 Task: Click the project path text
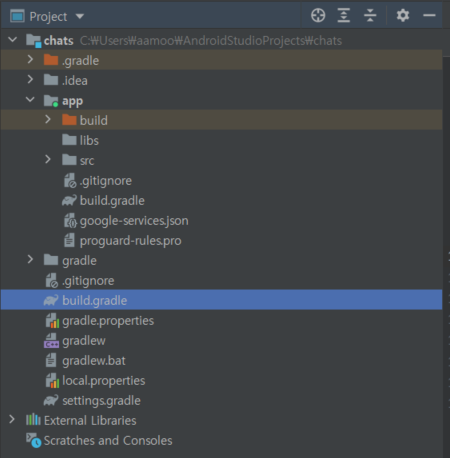(x=211, y=41)
